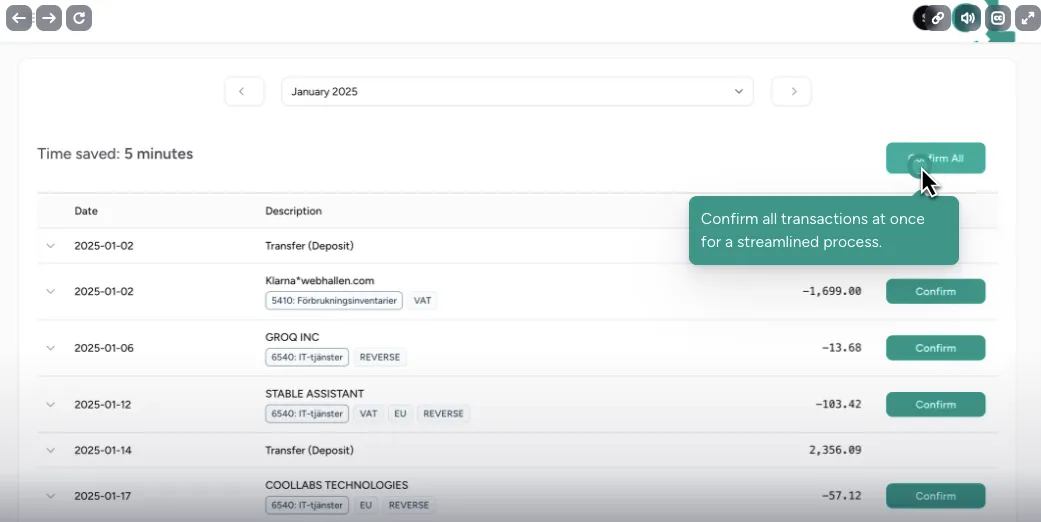
Task: Click the REVERSE tag under GROQ INC
Action: (380, 357)
